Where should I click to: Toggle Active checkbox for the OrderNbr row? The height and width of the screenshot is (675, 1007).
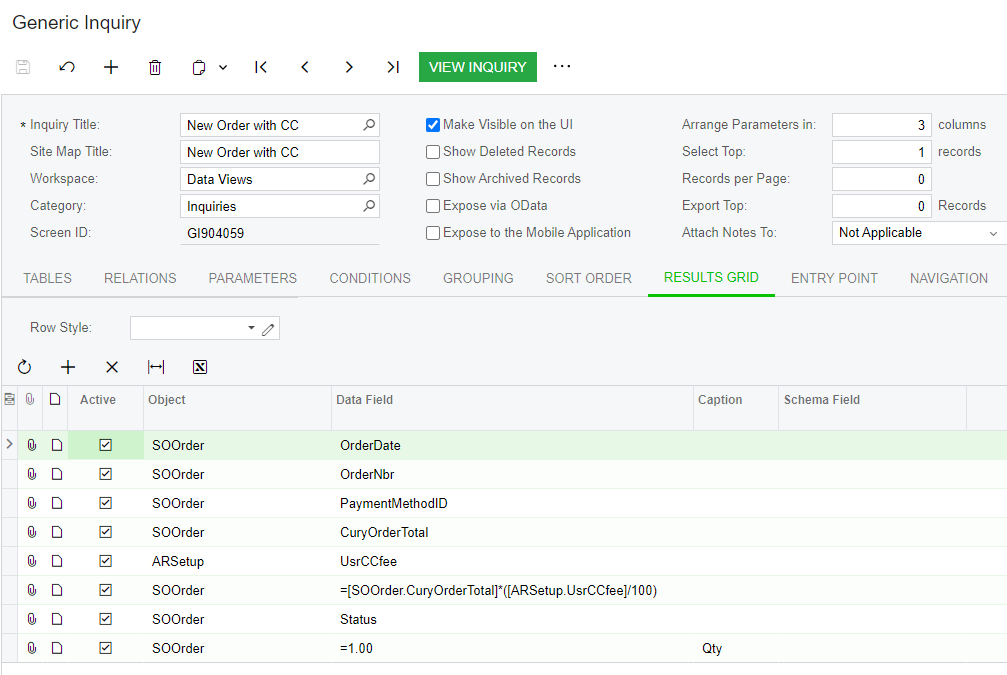105,474
